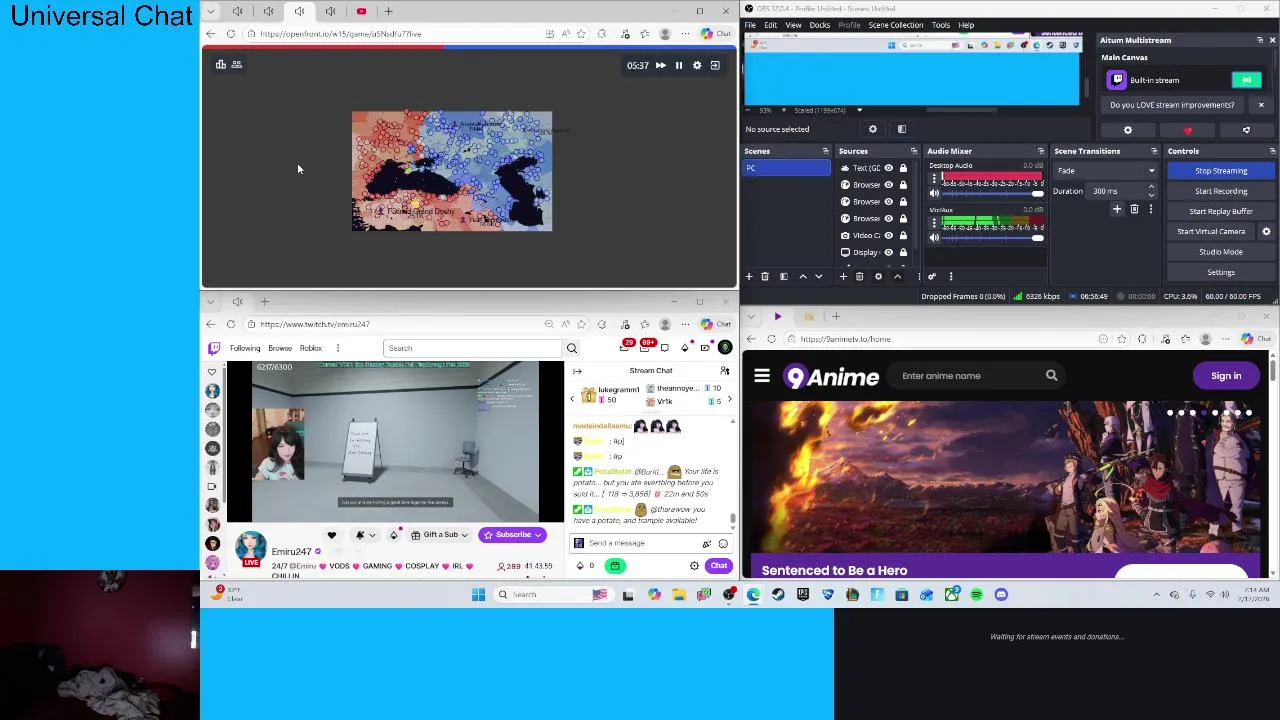Screen dimensions: 1280x720
Task: Open the emote picker in Twitch chat
Action: (x=723, y=544)
